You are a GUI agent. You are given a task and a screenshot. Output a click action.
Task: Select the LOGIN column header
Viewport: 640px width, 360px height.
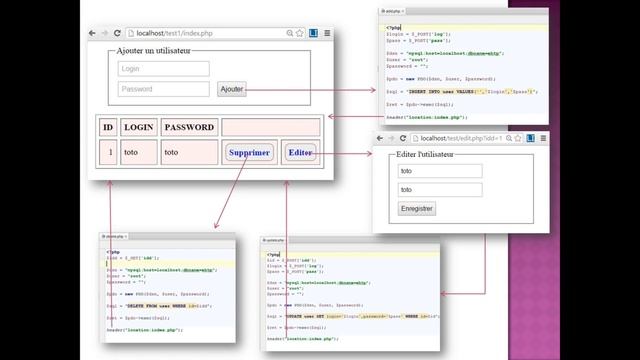pos(139,127)
